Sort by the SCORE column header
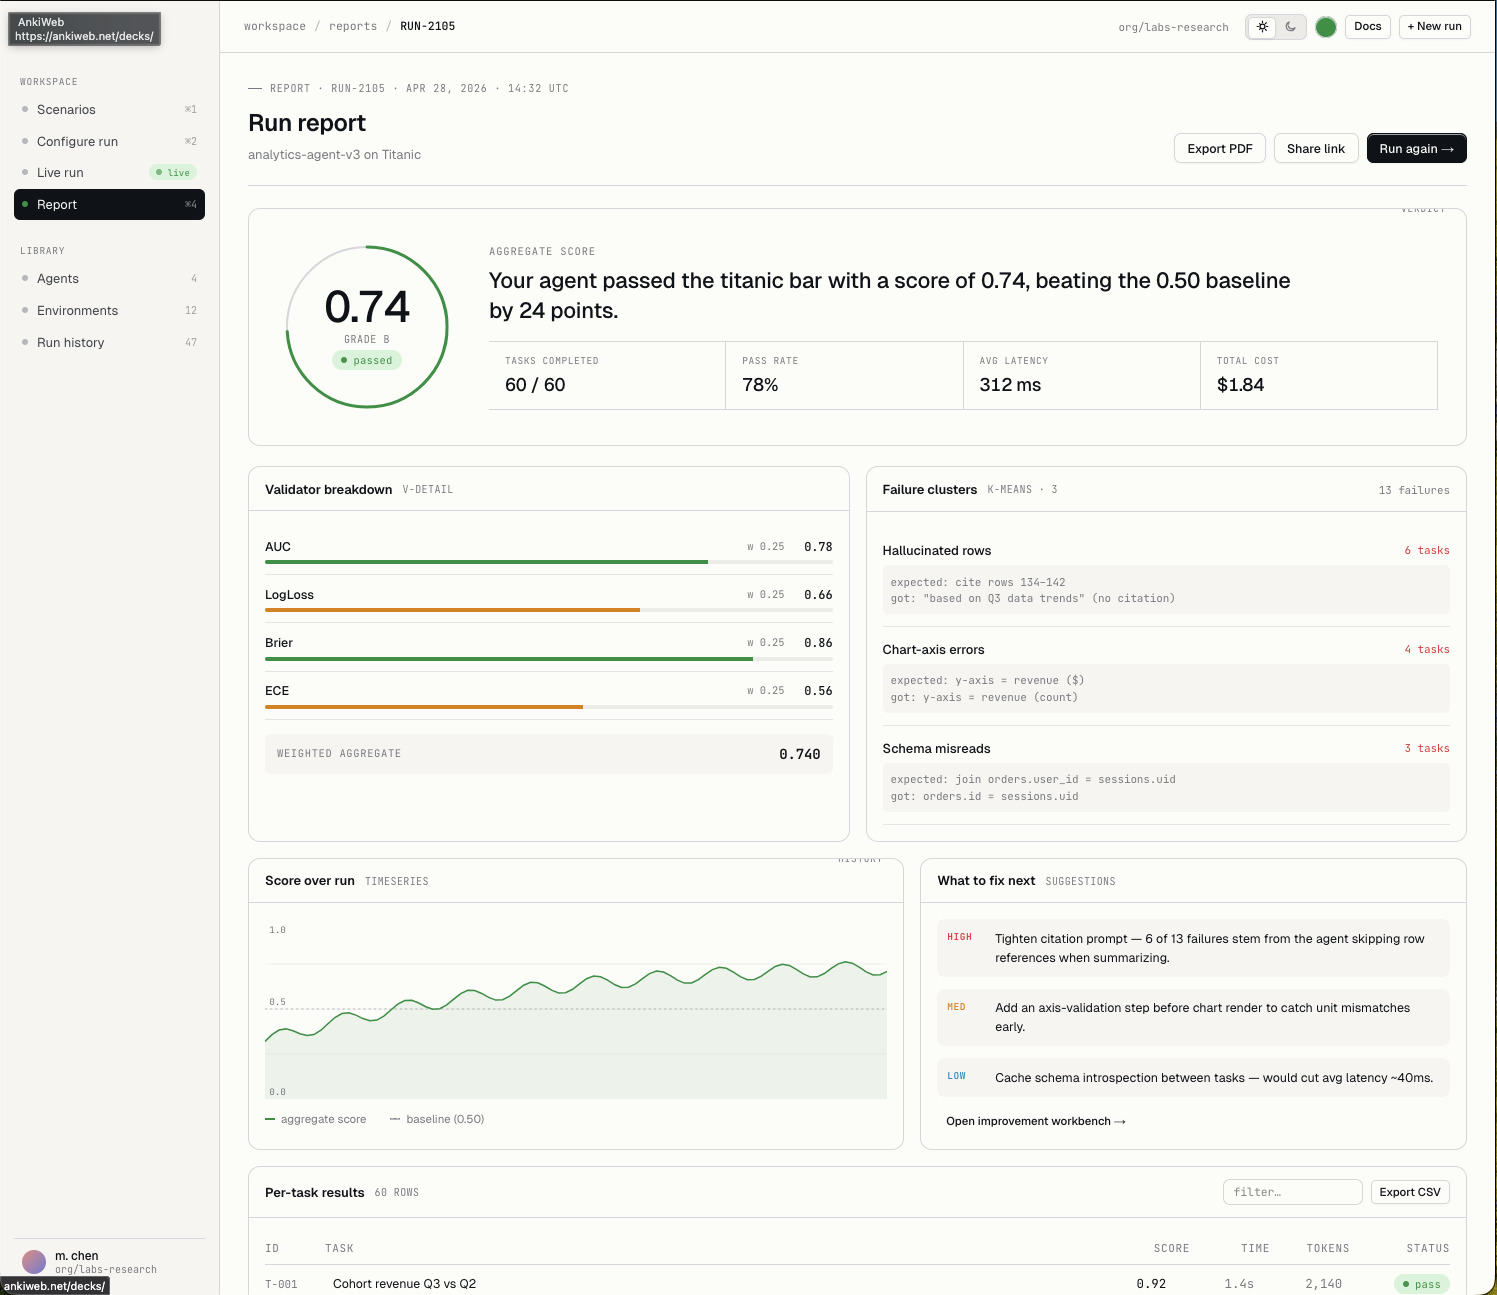The height and width of the screenshot is (1295, 1497). click(x=1171, y=1248)
